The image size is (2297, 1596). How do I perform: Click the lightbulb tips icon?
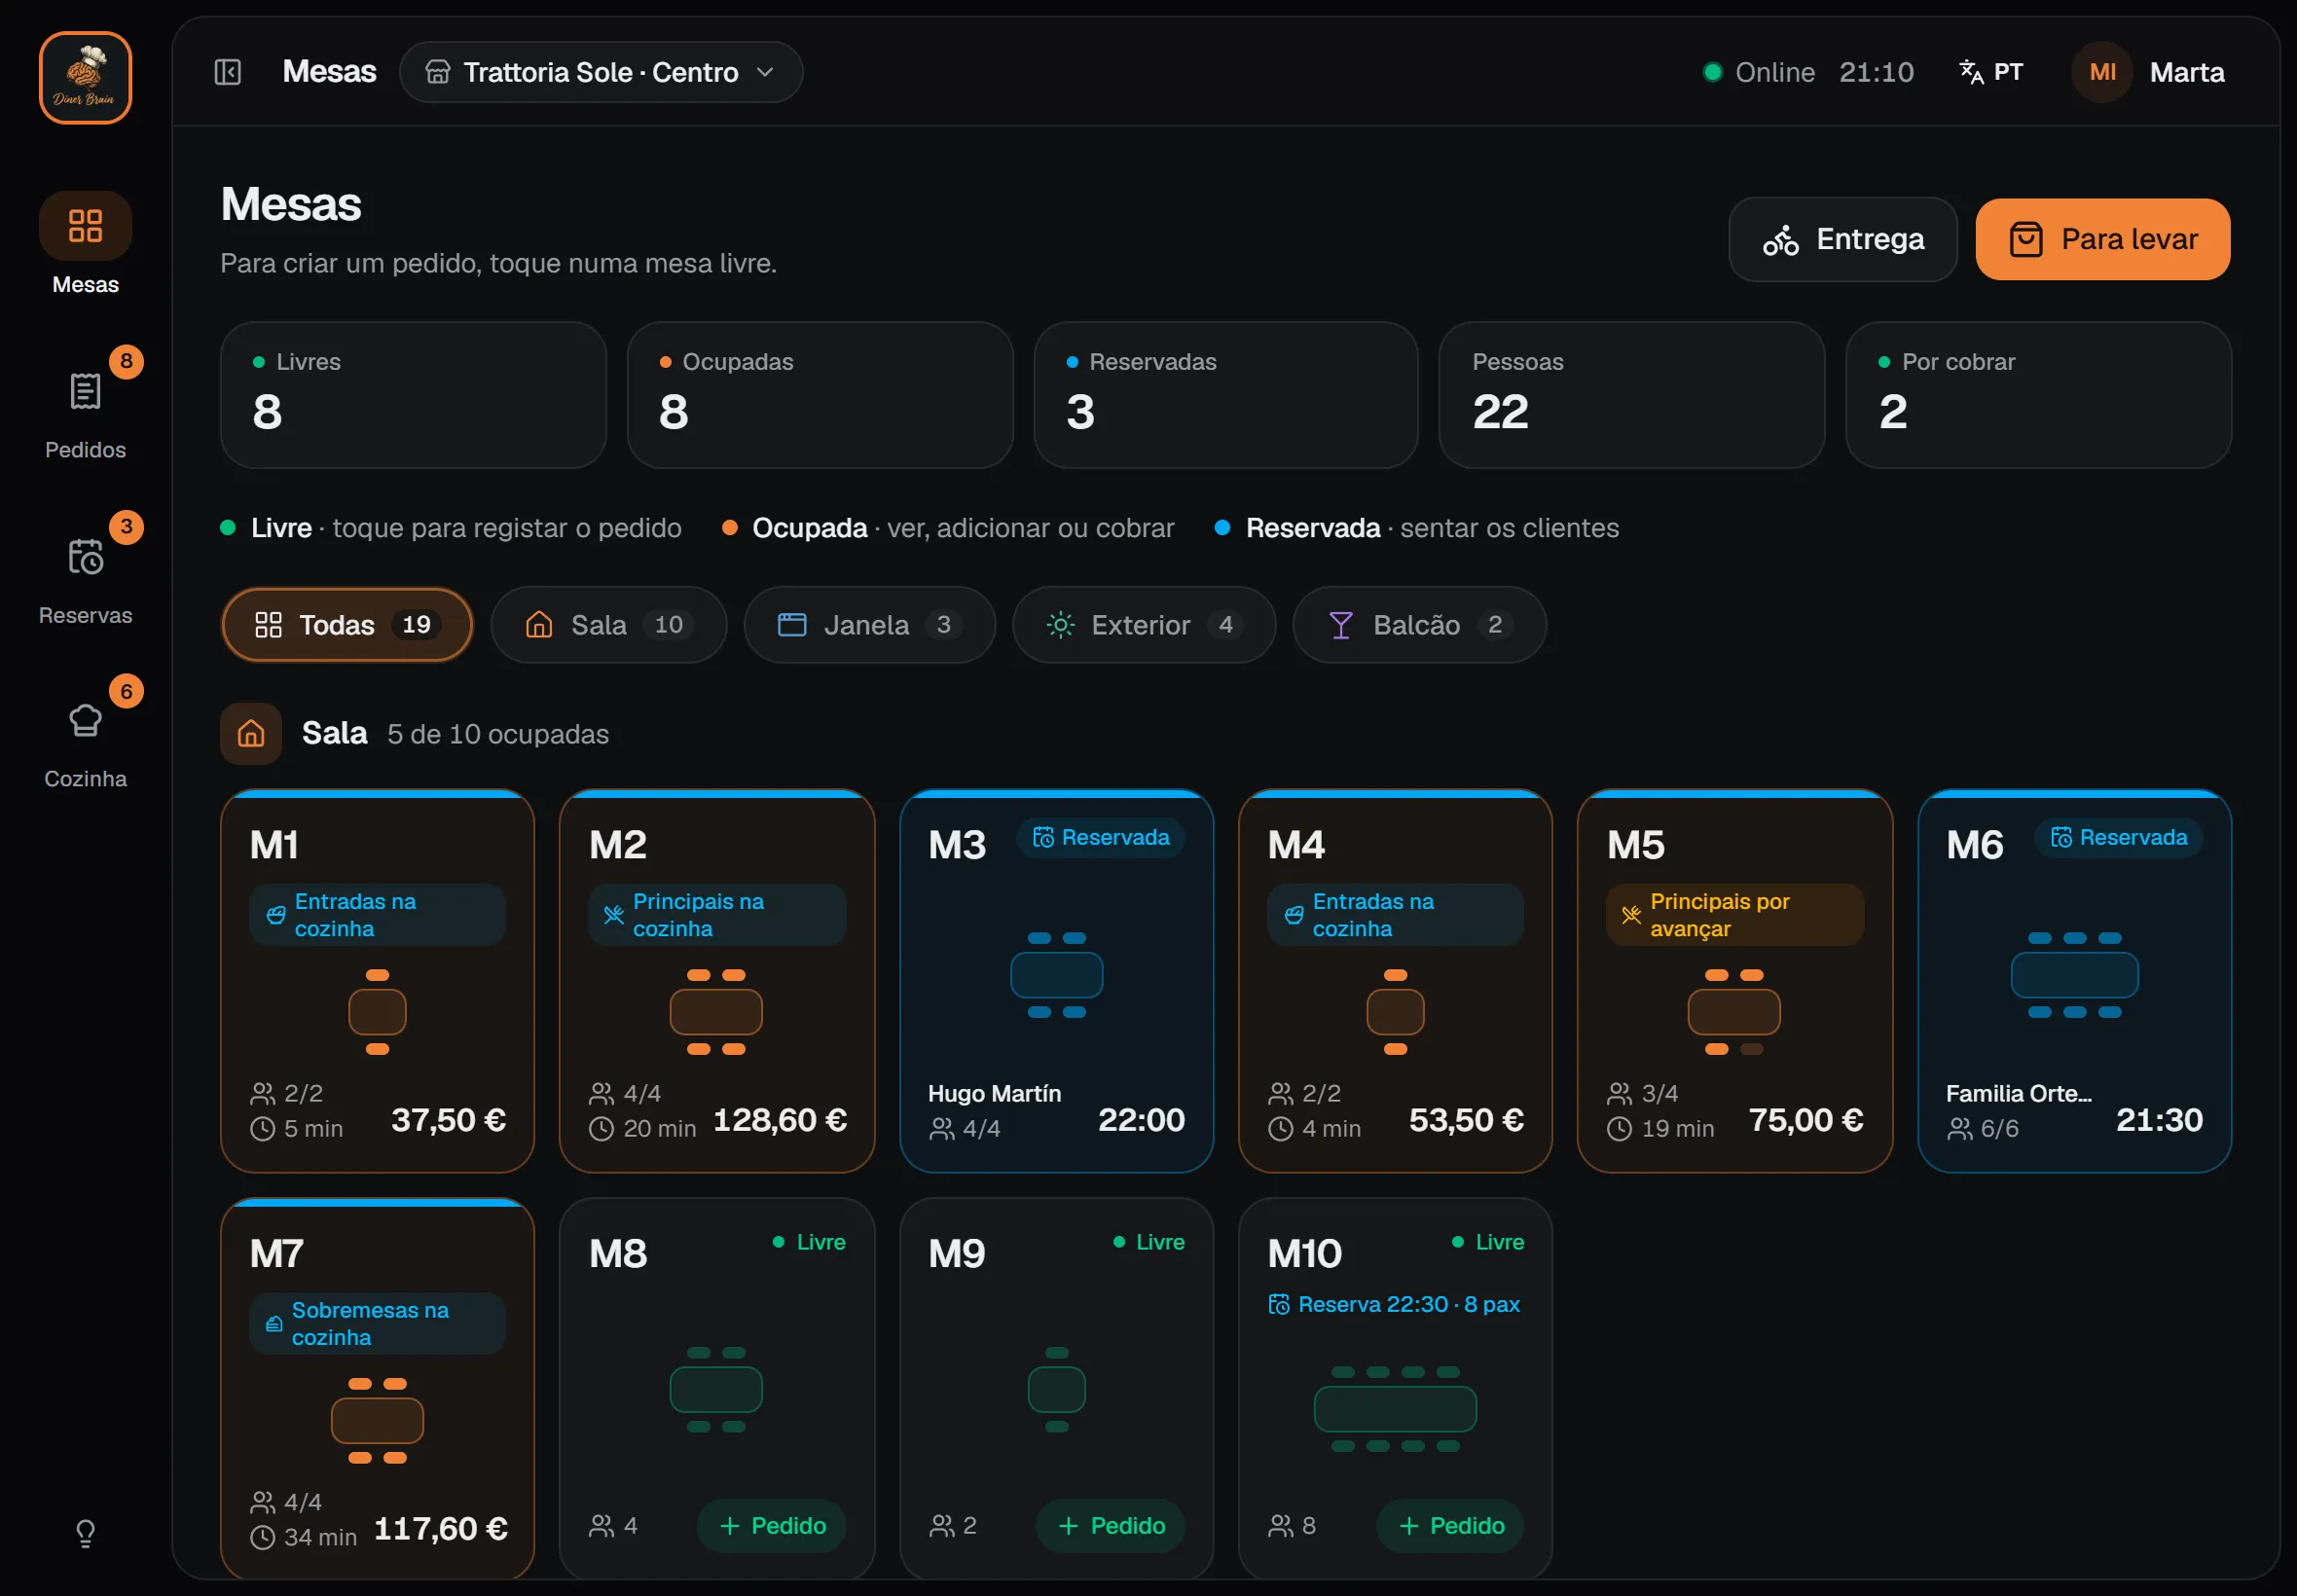(85, 1533)
